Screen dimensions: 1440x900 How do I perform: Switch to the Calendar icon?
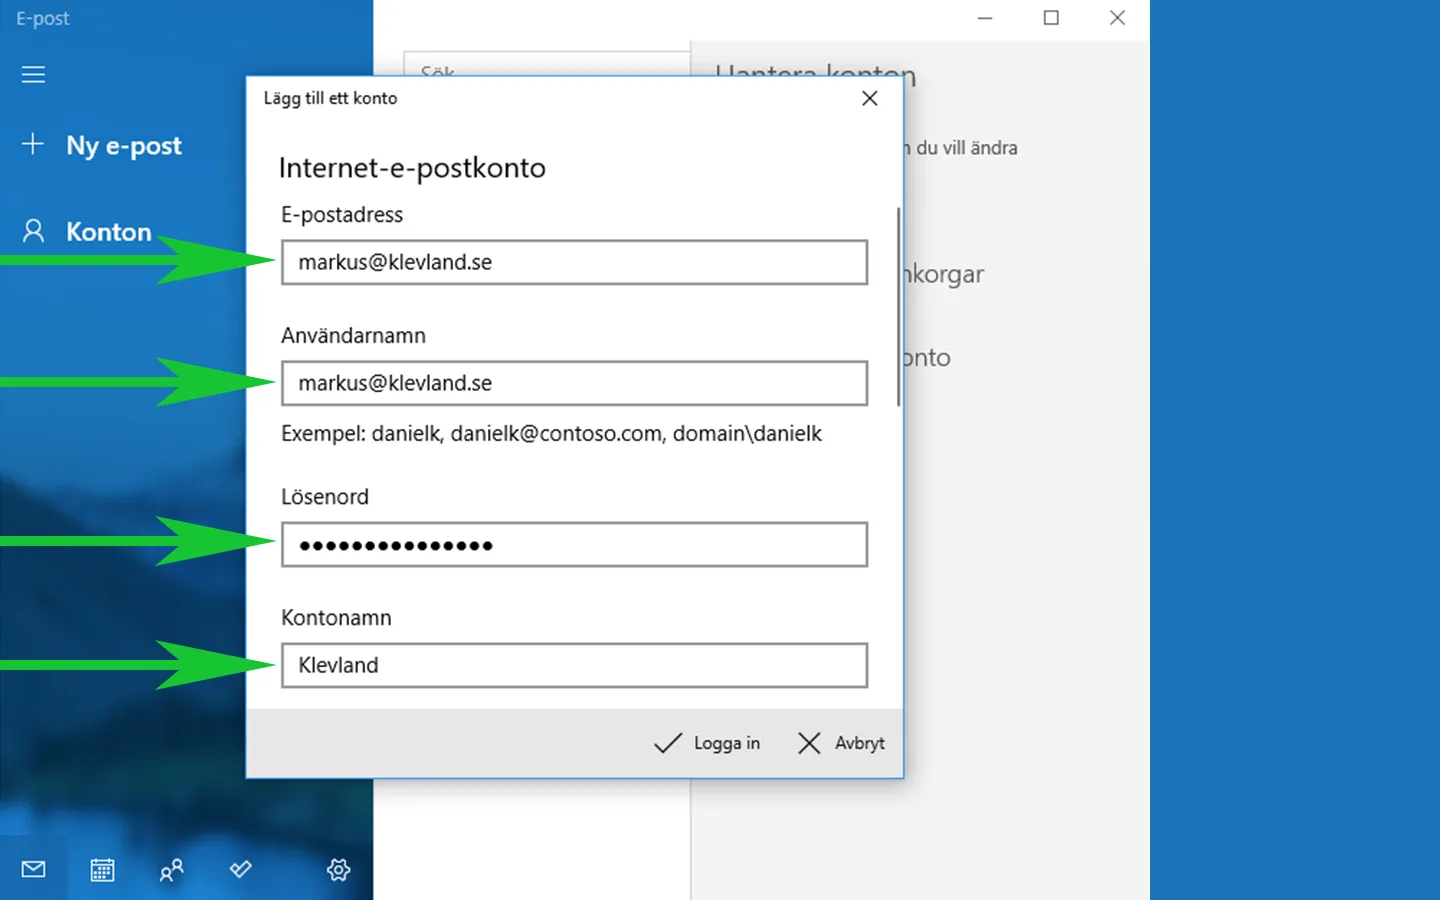pos(101,869)
